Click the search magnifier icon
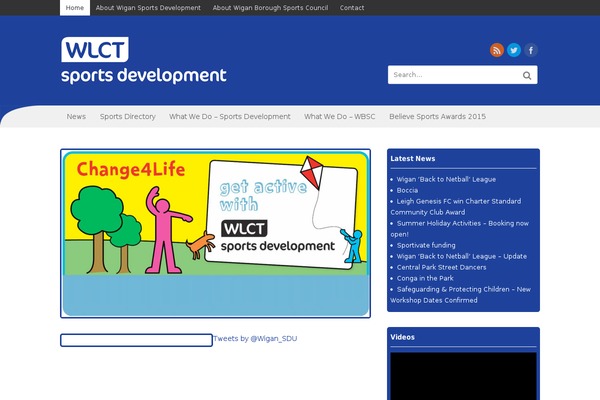The image size is (600, 400). (x=527, y=75)
